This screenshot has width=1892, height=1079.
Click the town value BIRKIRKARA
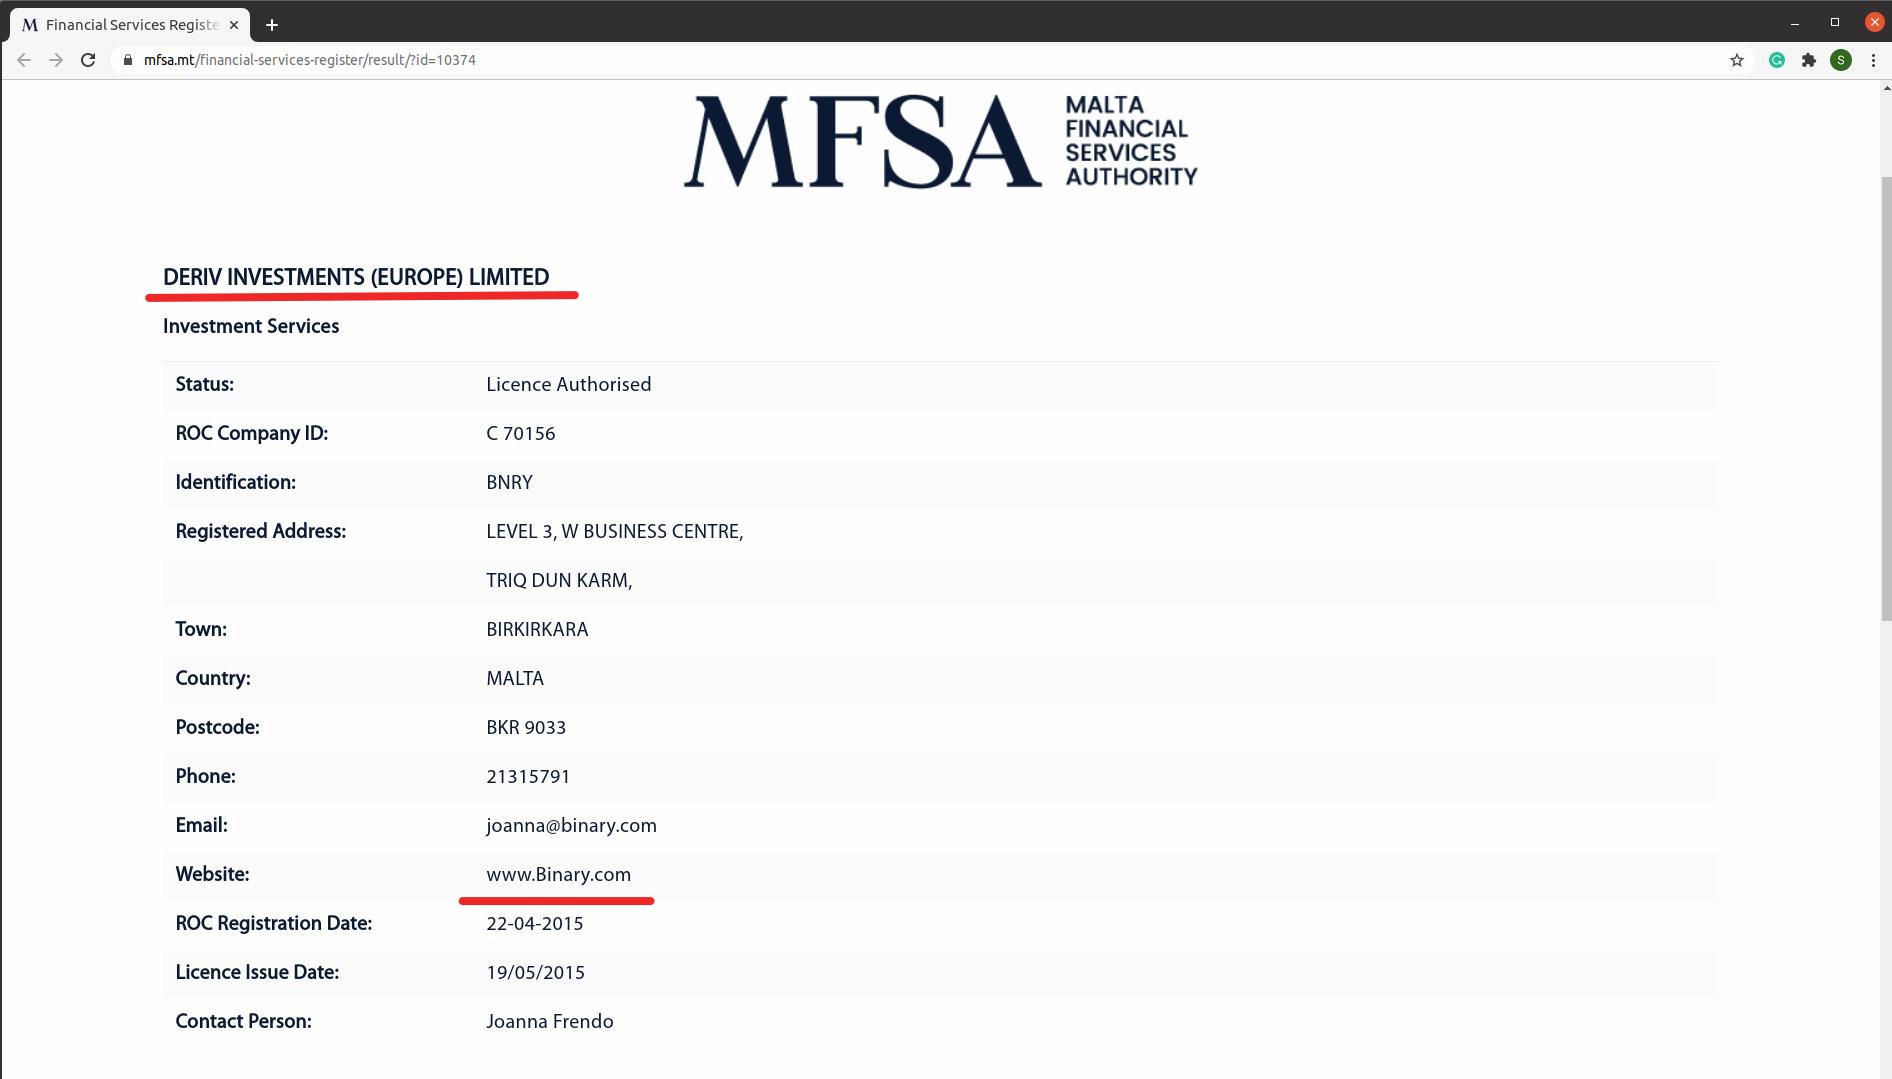(x=537, y=630)
